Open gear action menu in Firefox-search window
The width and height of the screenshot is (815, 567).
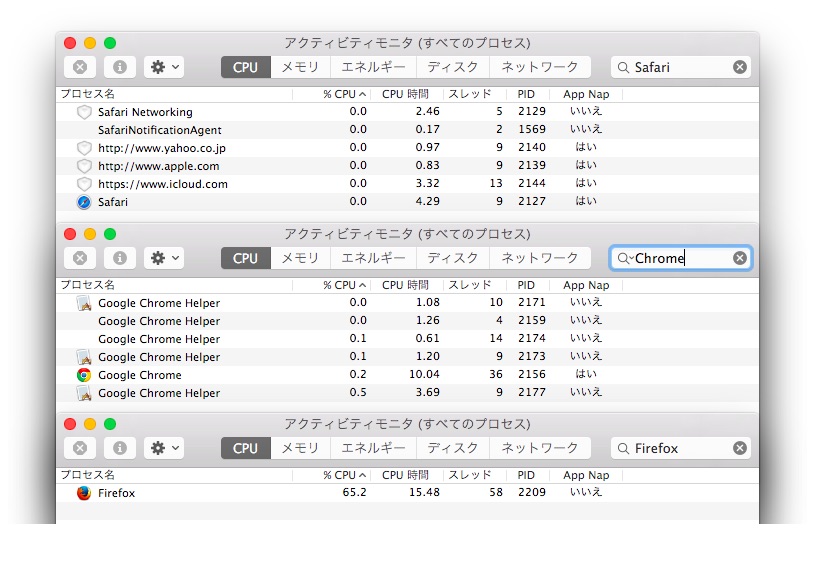[164, 448]
